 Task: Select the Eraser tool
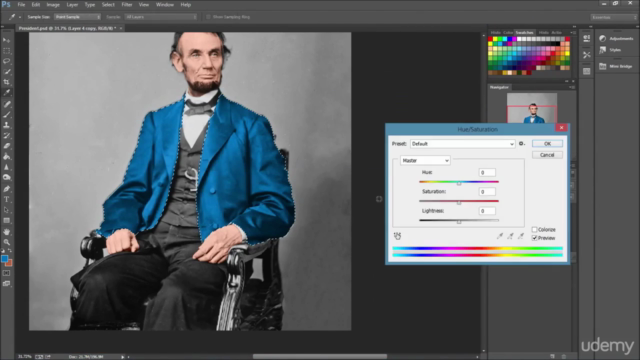7,146
